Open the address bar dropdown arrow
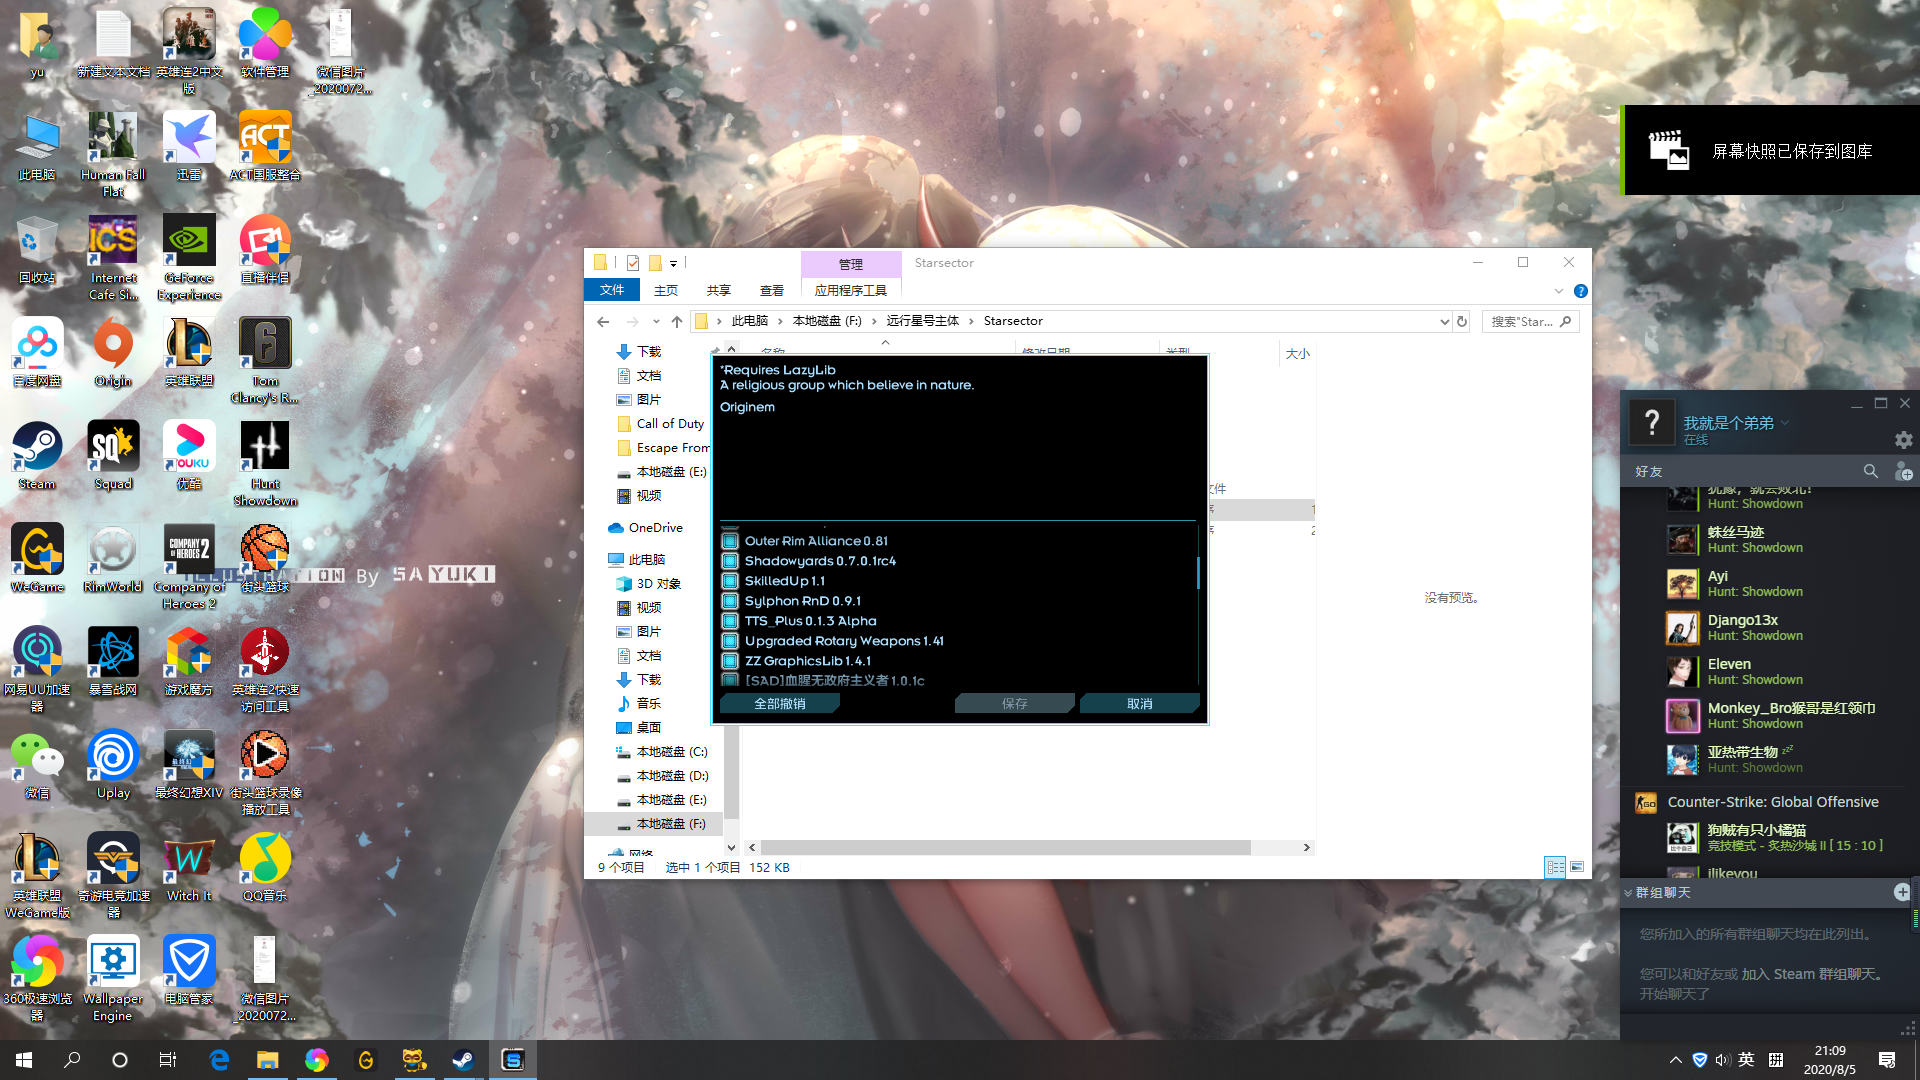 coord(1443,321)
